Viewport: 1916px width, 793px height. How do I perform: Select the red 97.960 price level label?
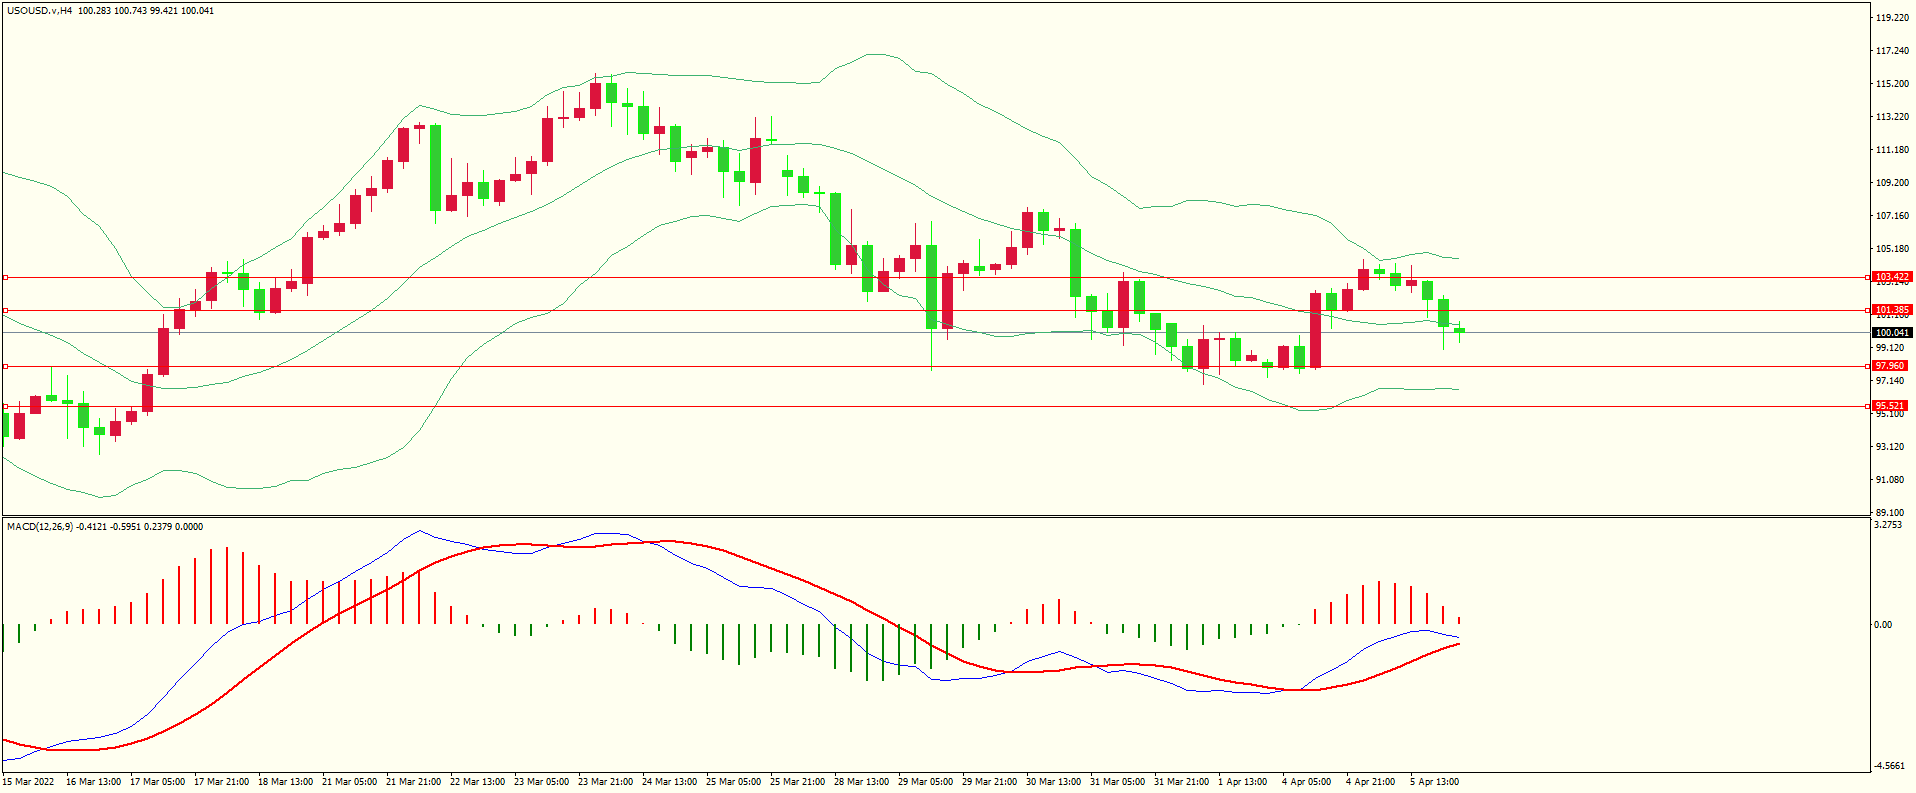[x=1889, y=366]
